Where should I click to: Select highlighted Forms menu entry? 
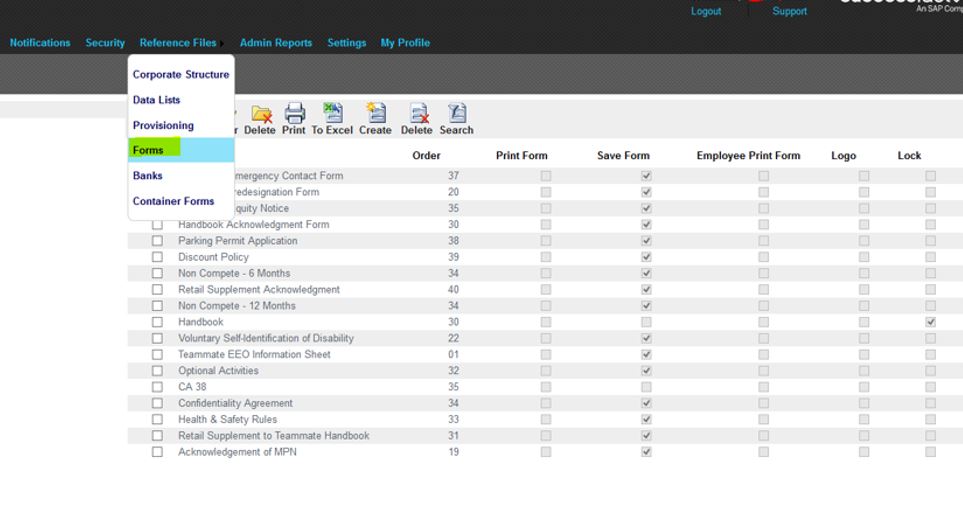point(181,150)
